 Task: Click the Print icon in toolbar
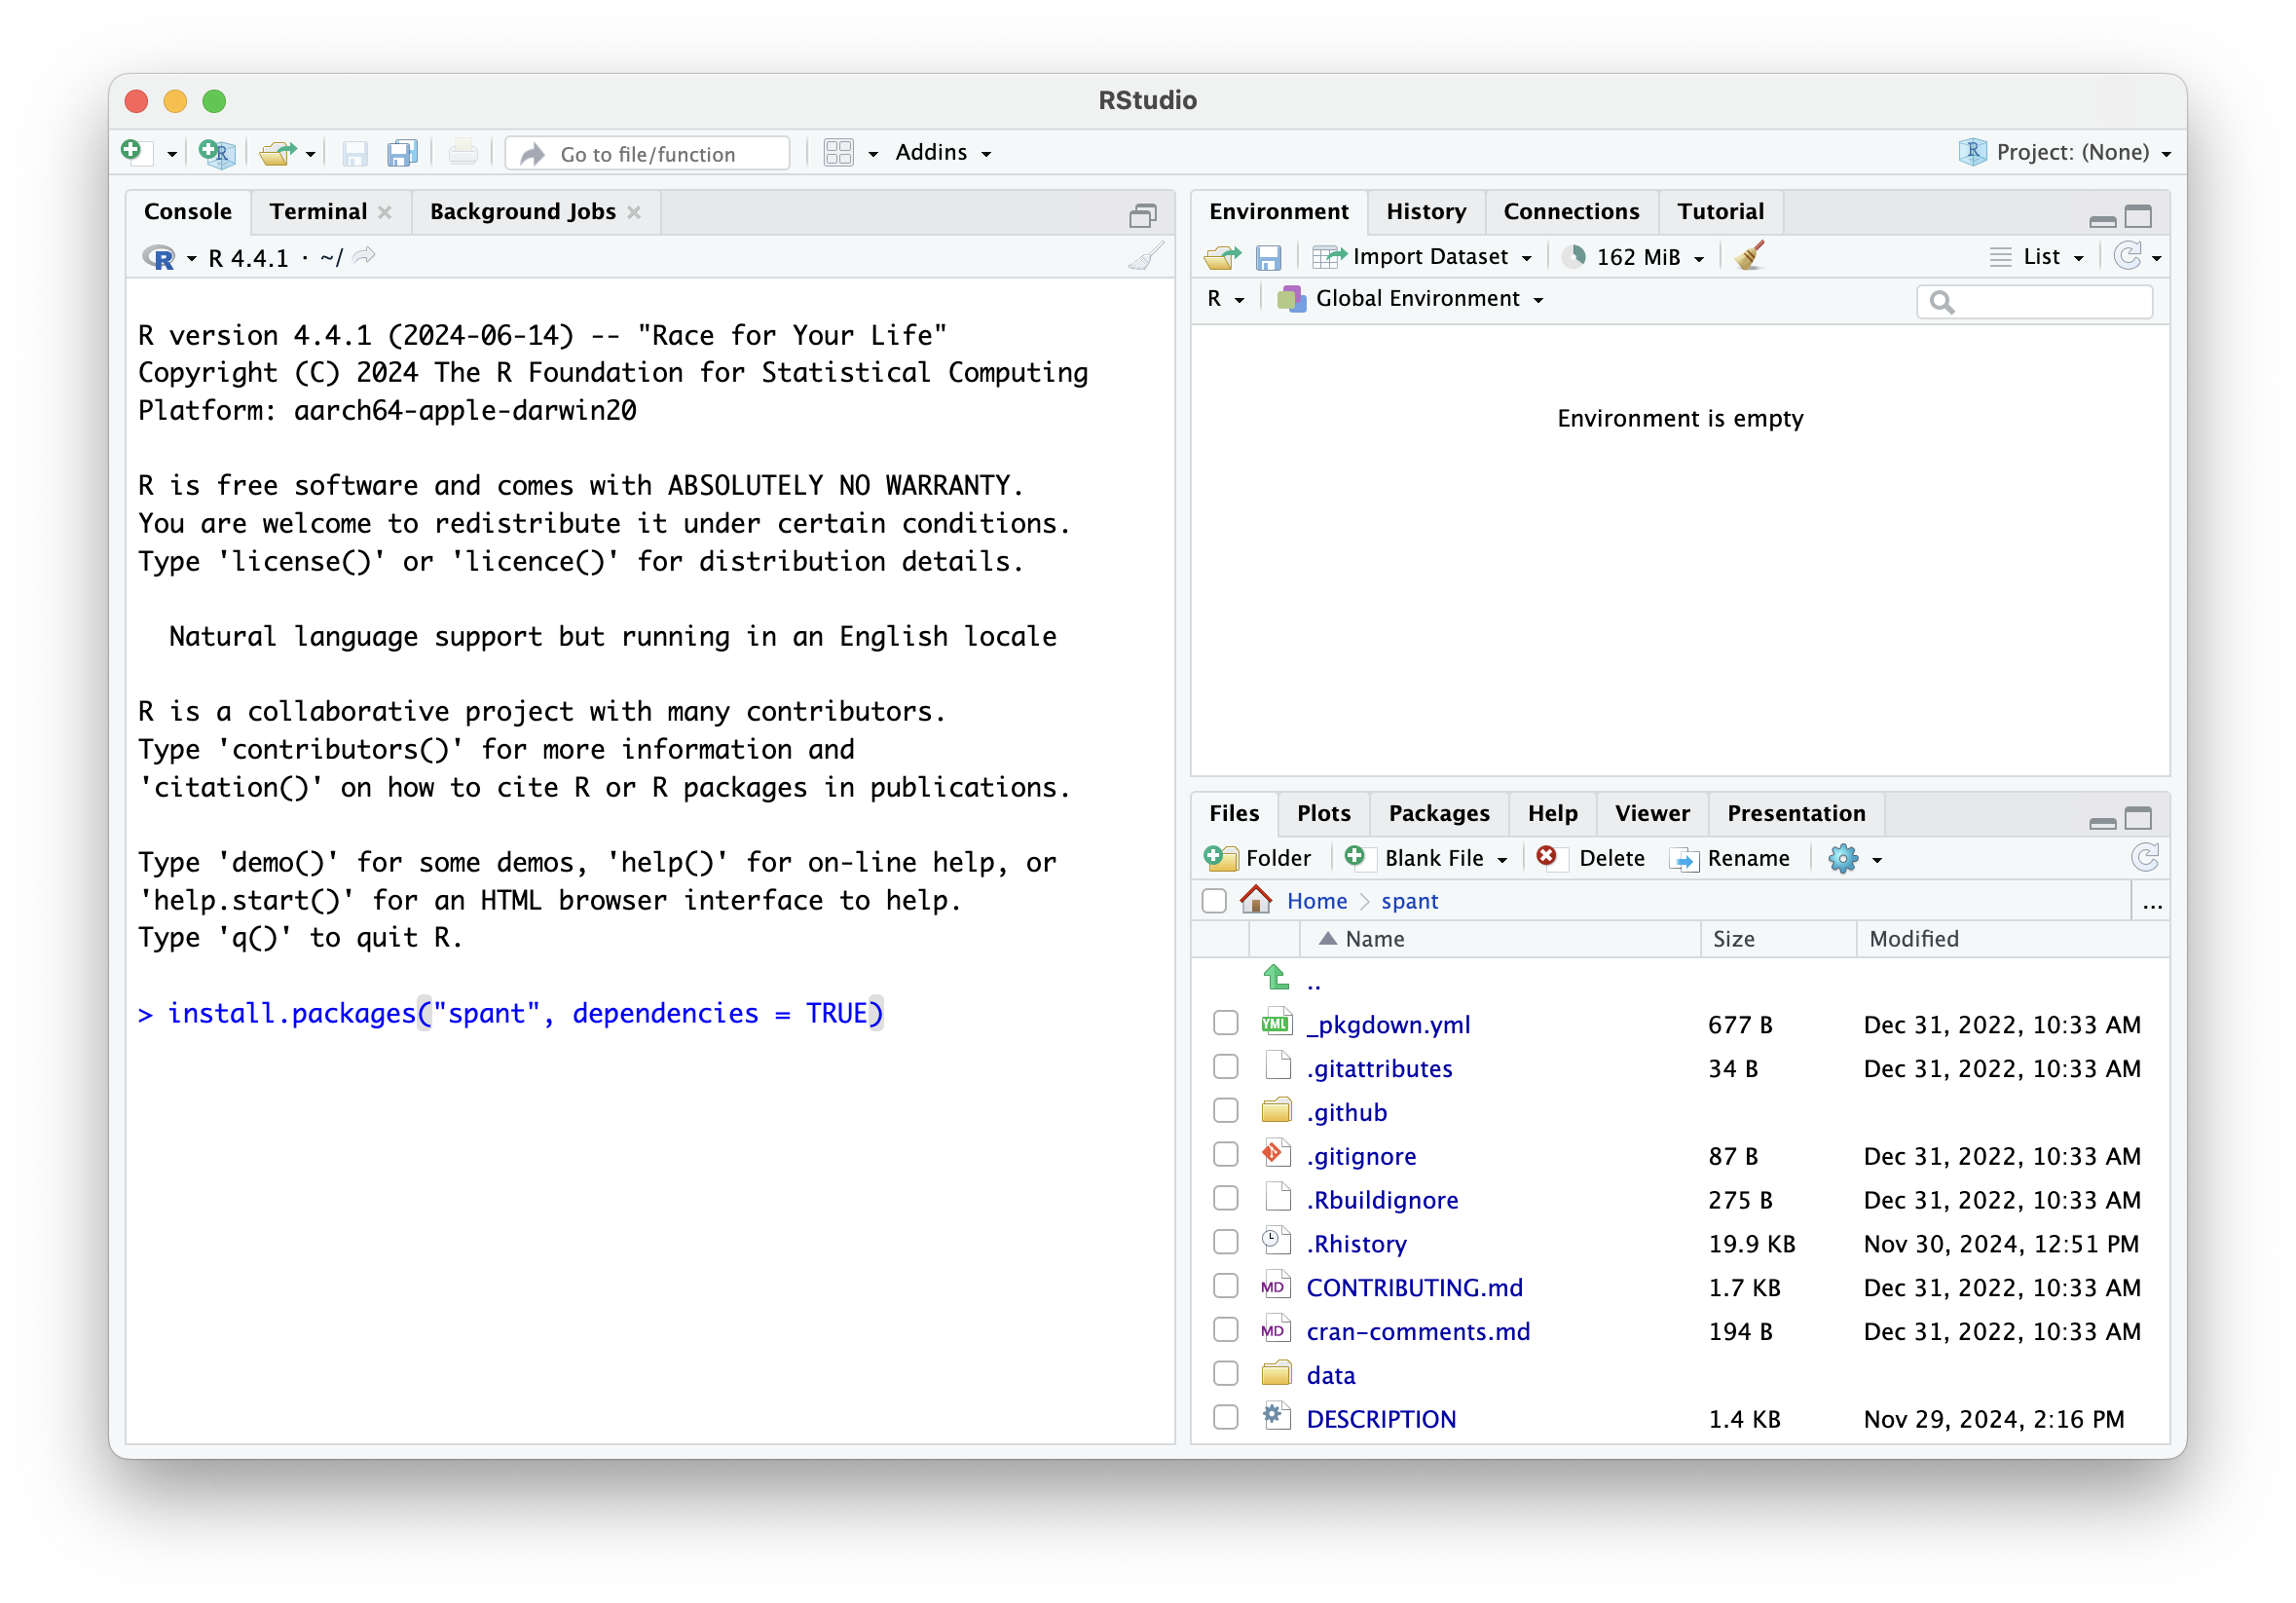tap(462, 153)
